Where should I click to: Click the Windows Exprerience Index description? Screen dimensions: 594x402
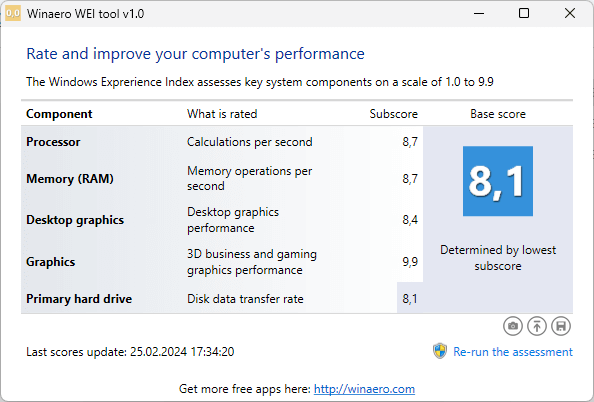point(259,82)
